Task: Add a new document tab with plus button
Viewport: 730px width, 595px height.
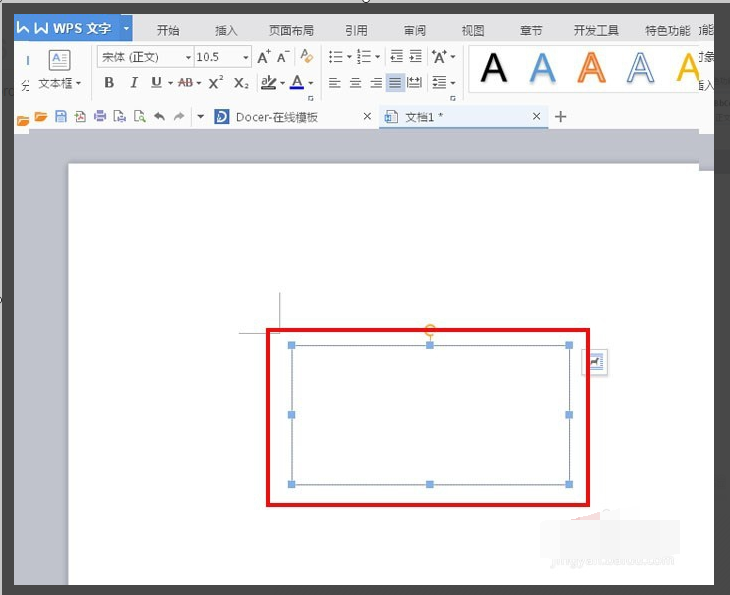Action: (x=560, y=117)
